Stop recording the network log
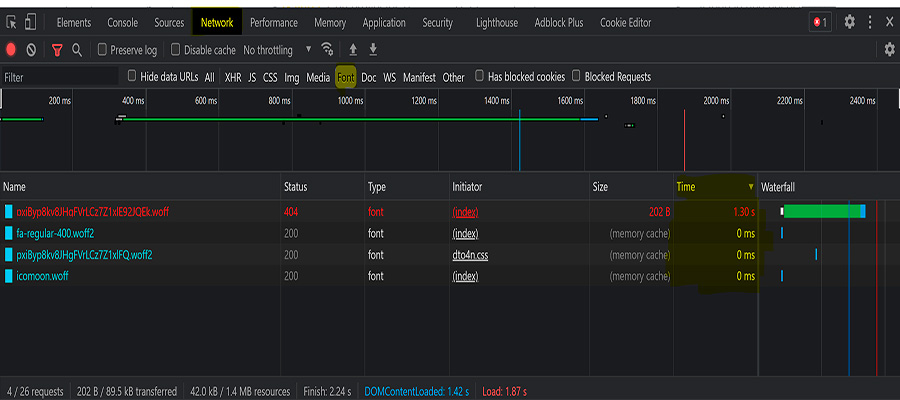900x400 pixels. click(x=11, y=49)
